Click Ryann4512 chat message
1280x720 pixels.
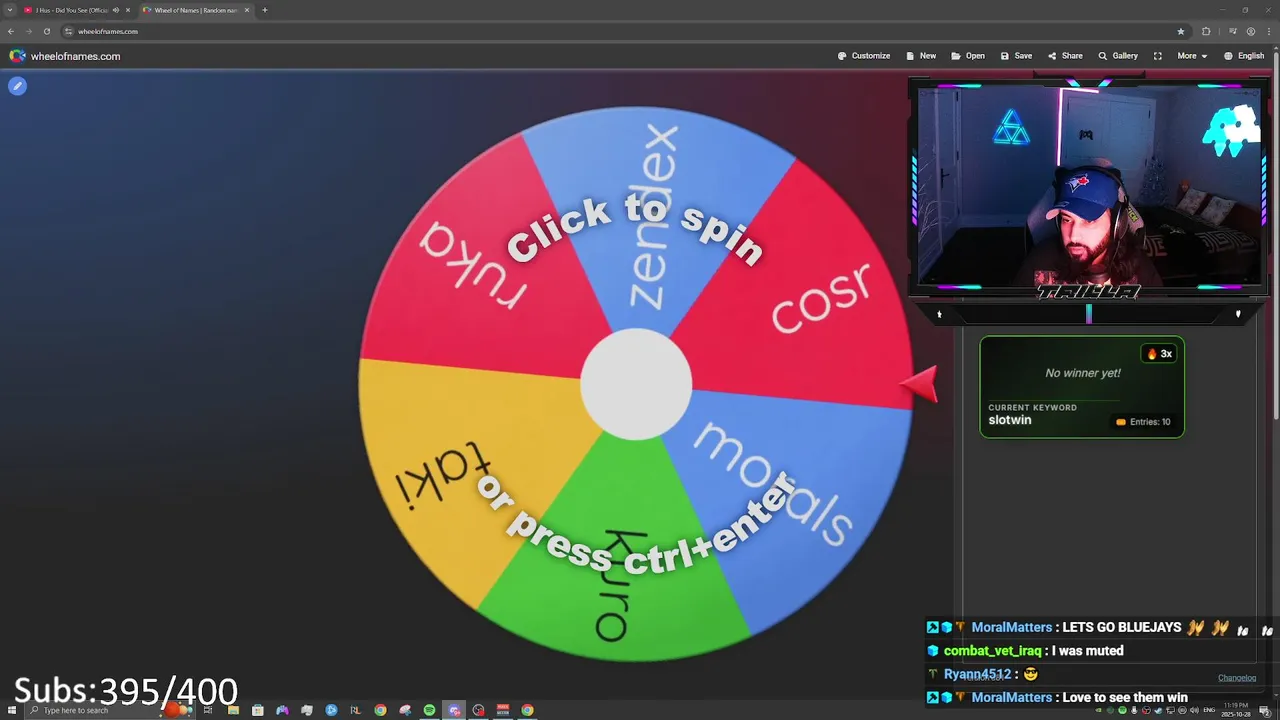click(984, 675)
